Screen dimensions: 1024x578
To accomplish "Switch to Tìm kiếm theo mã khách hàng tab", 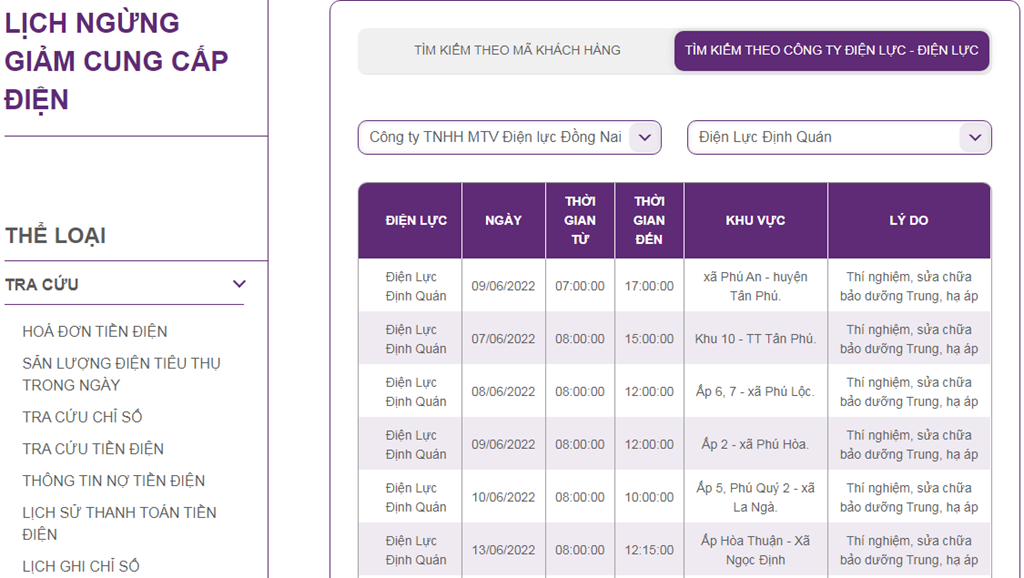I will (517, 50).
